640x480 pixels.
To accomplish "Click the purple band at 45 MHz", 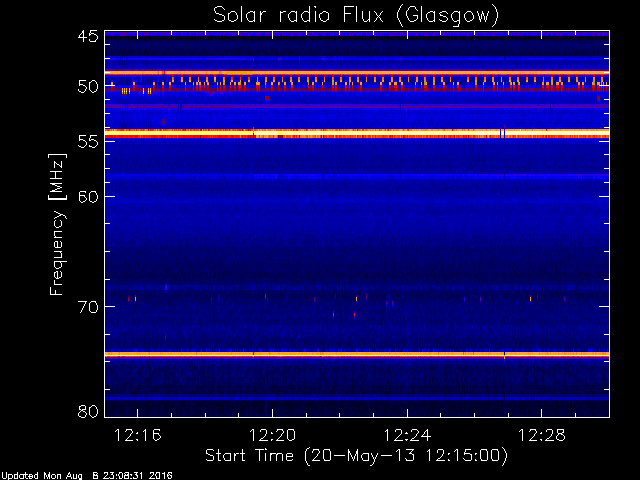I will tap(356, 34).
